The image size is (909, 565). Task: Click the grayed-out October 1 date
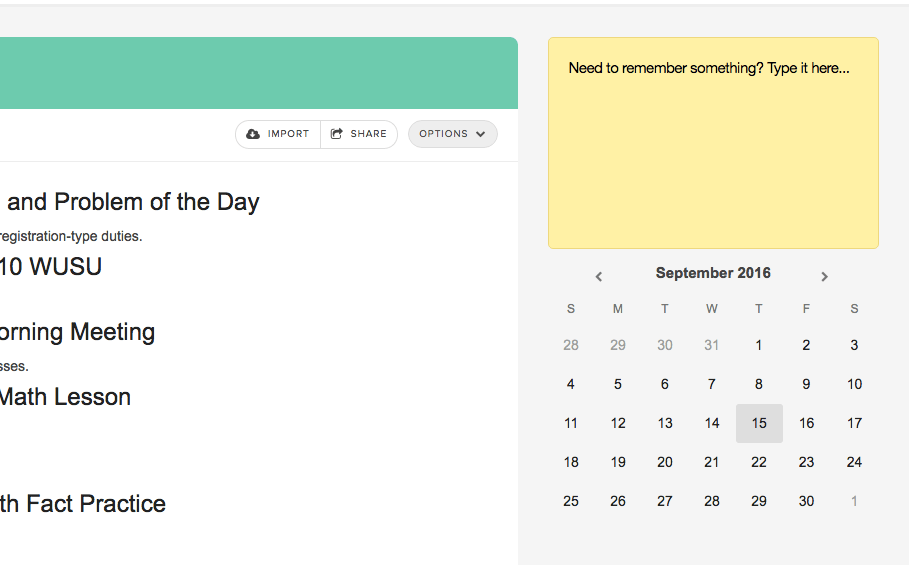click(x=854, y=501)
